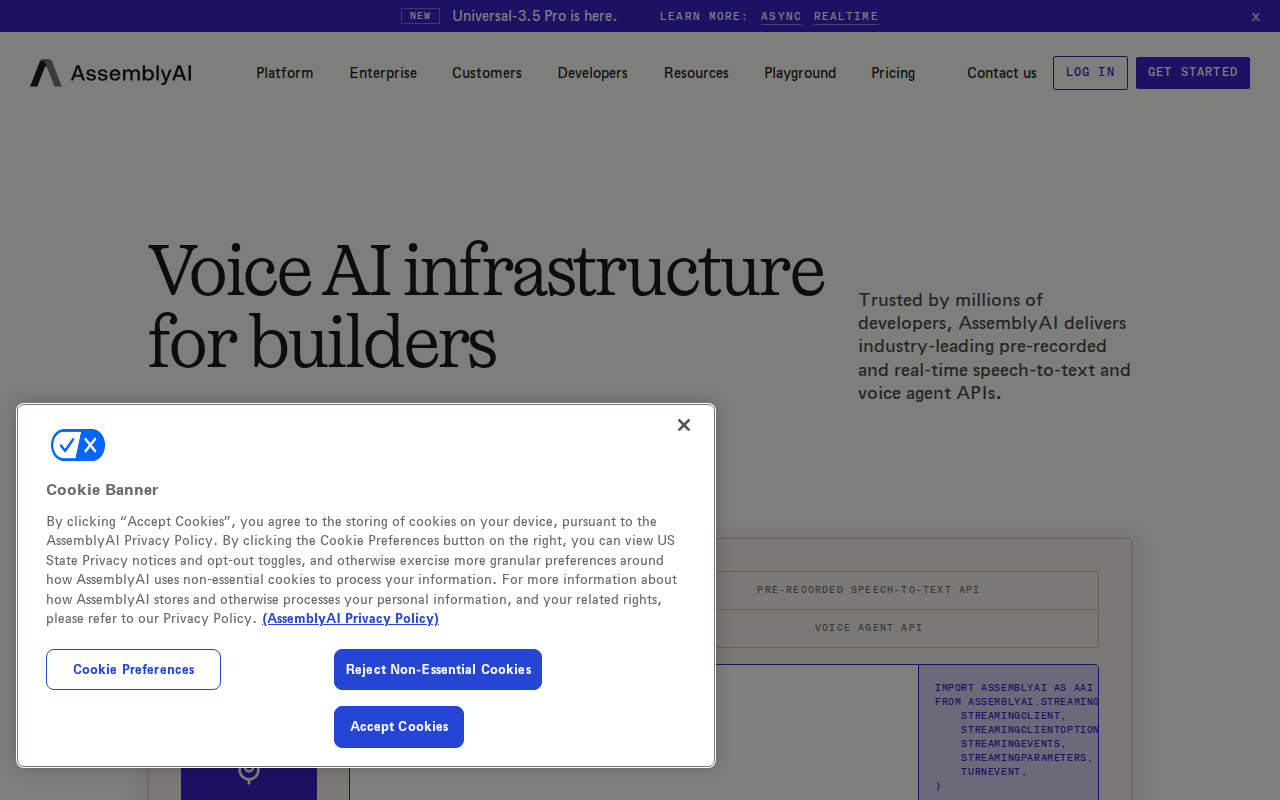Click the NEW badge in announcement bar

(420, 16)
